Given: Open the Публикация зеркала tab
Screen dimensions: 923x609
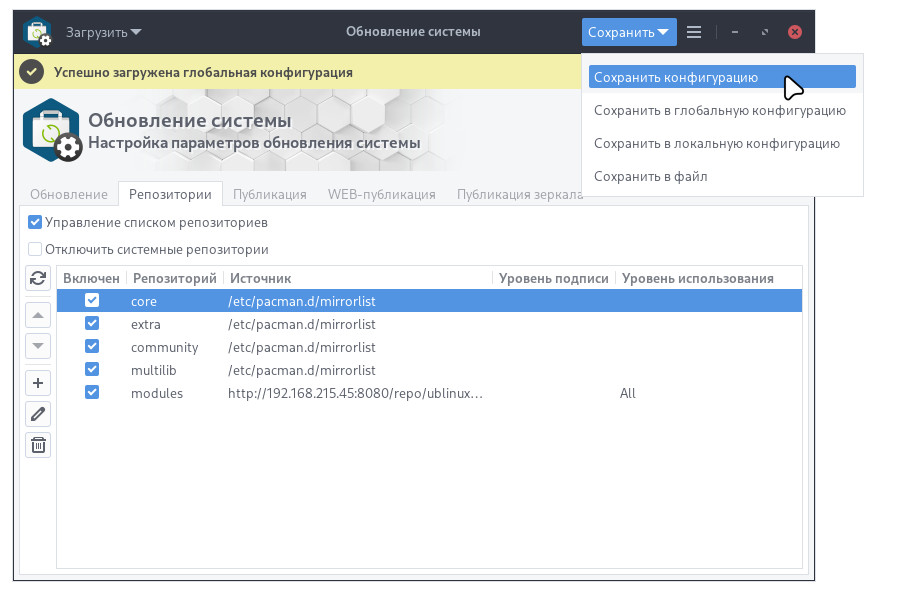Looking at the screenshot, I should (x=520, y=194).
